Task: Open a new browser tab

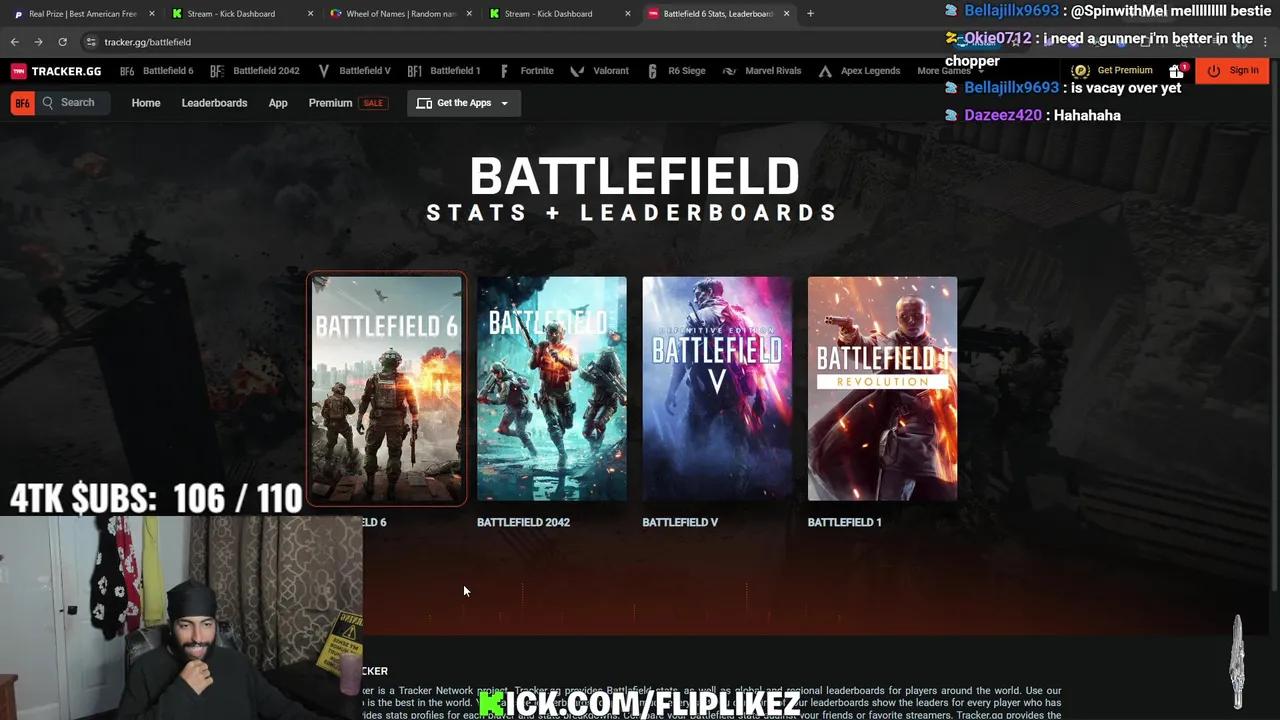Action: (x=810, y=14)
